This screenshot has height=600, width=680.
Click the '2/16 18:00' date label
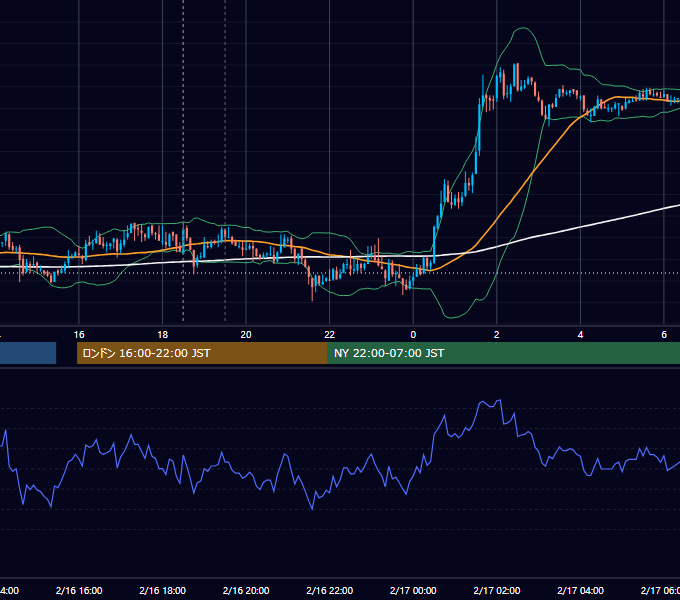click(162, 590)
